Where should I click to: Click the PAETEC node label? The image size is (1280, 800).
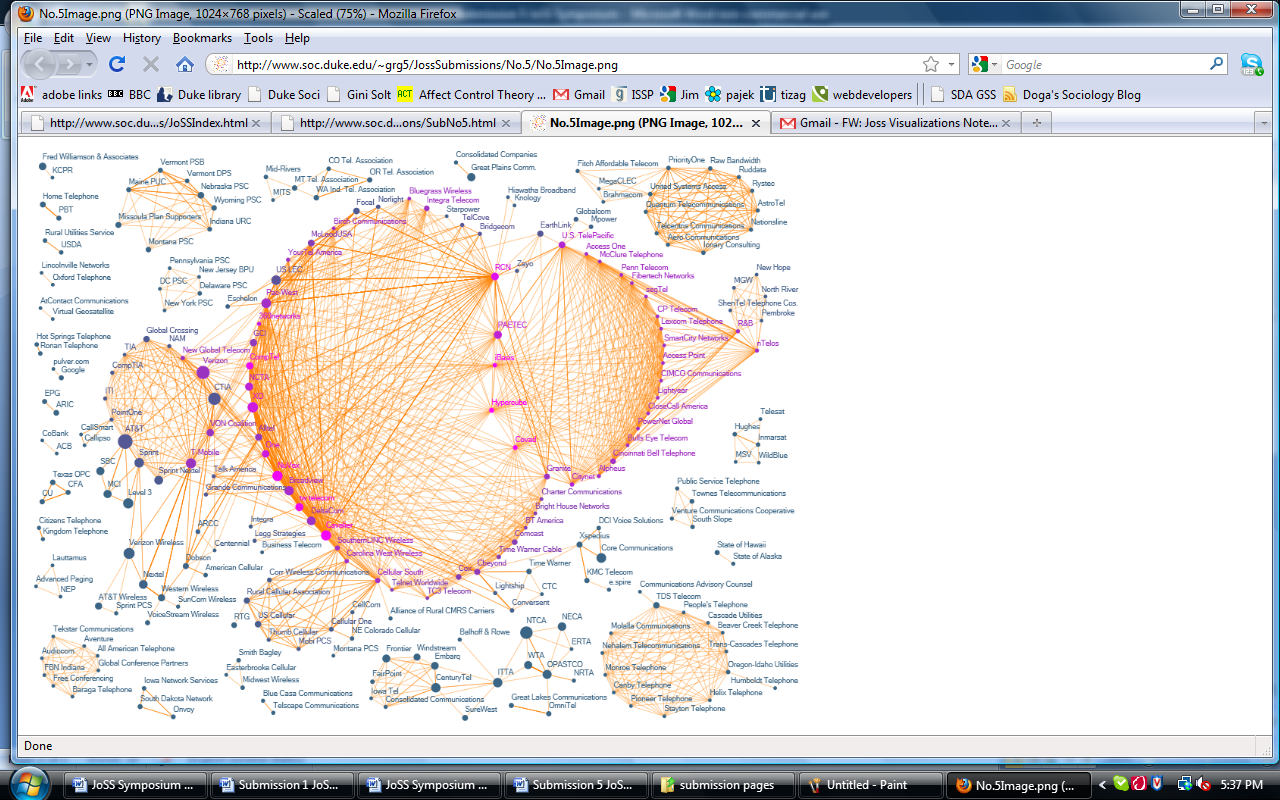(512, 325)
